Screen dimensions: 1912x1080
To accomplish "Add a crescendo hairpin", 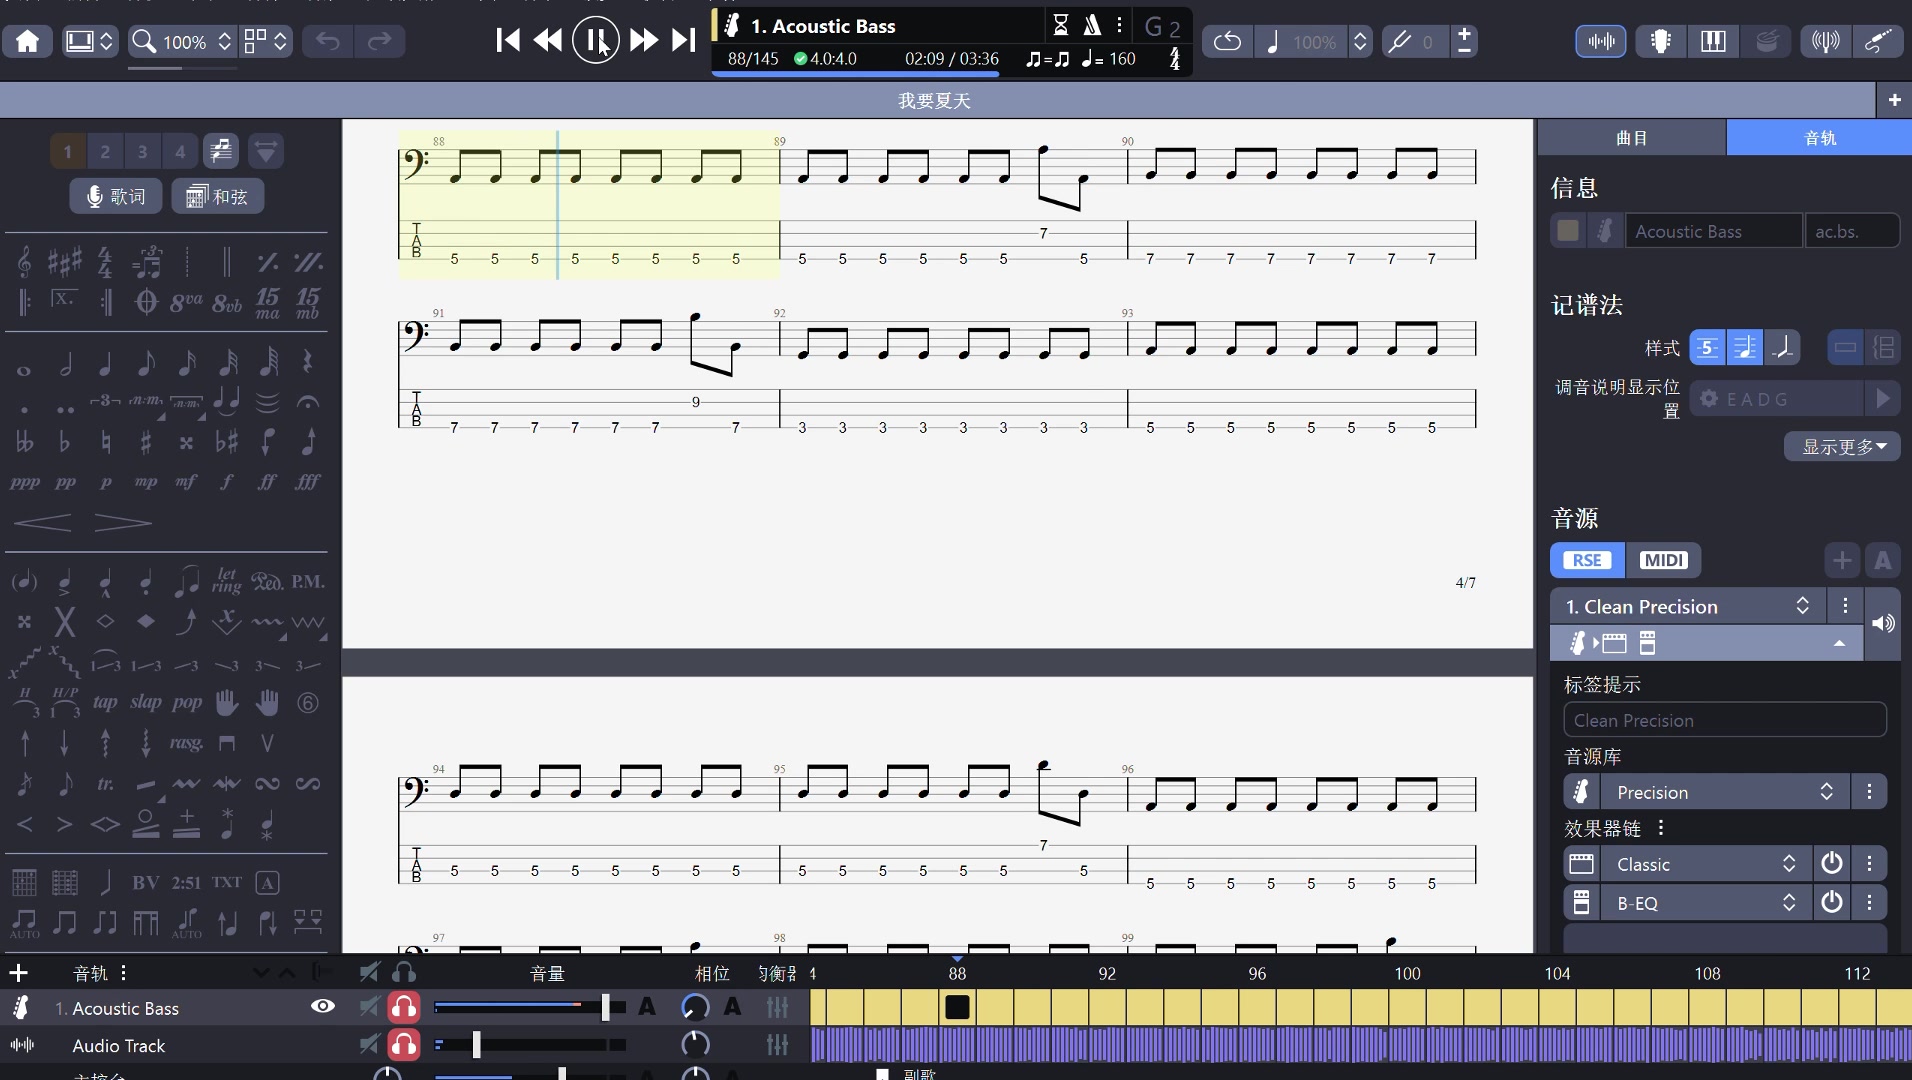I will click(x=43, y=522).
